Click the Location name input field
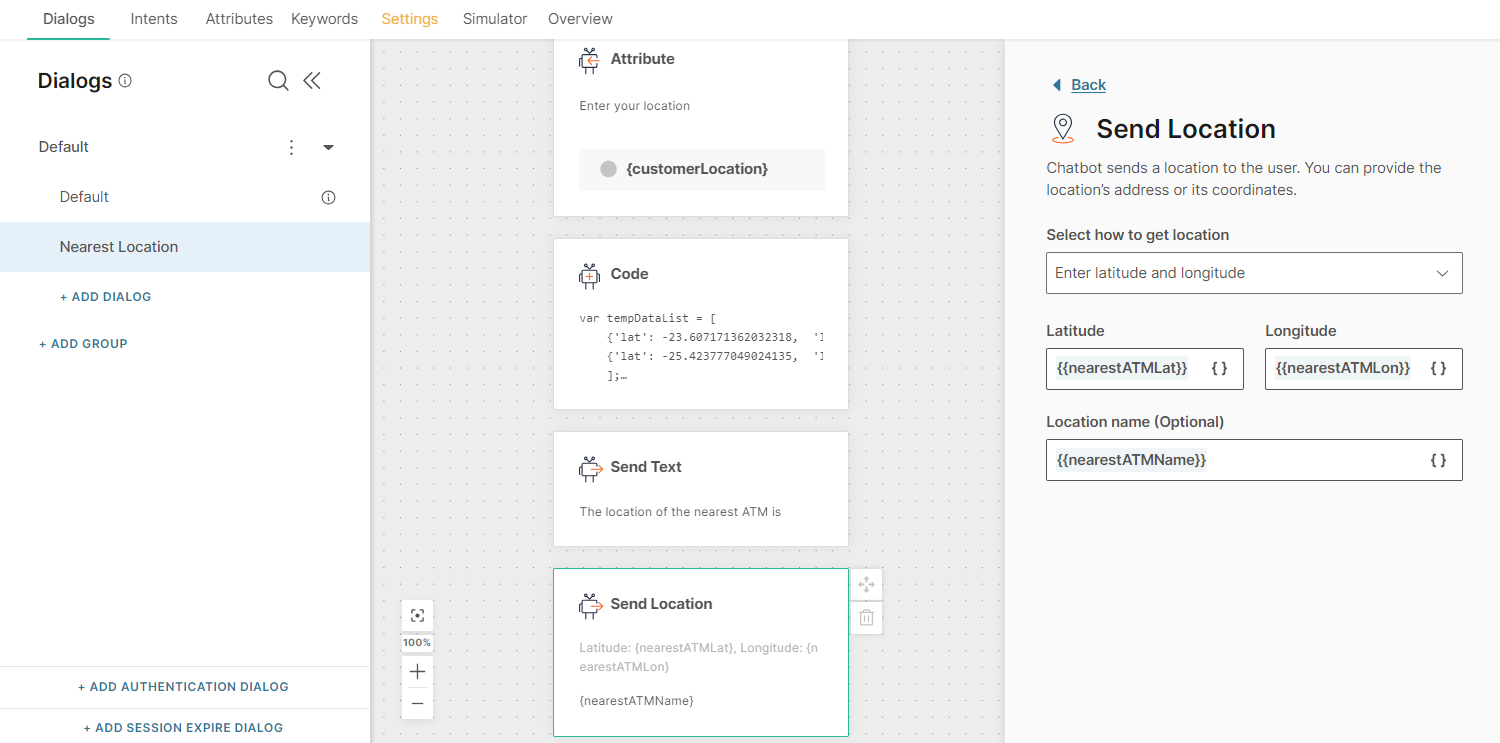This screenshot has height=743, width=1500. click(x=1235, y=460)
